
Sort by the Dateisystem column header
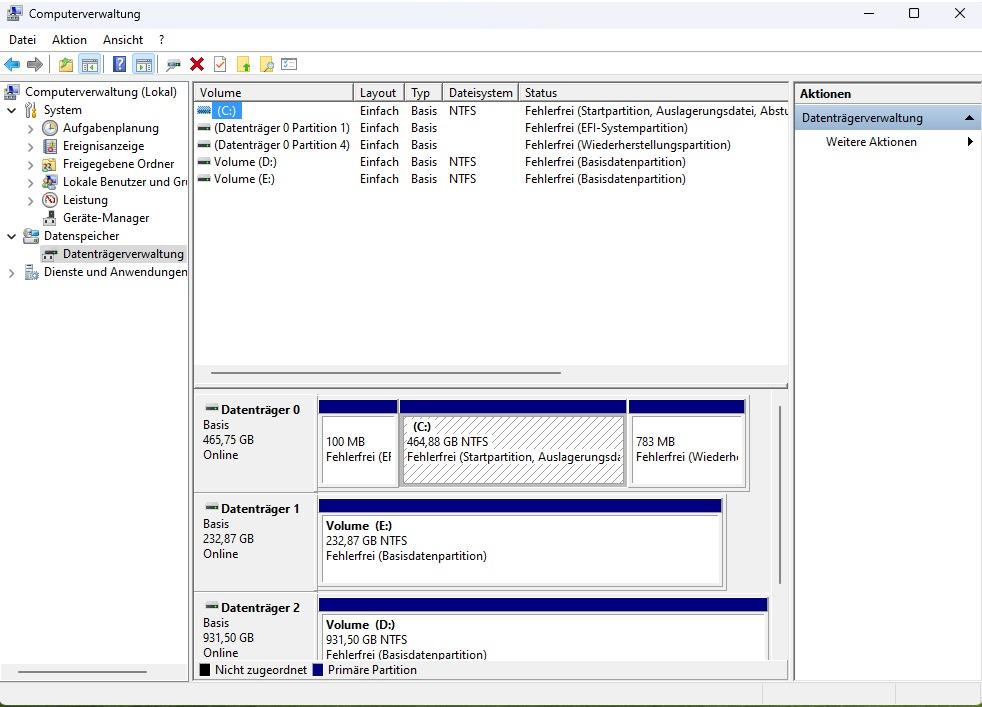tap(480, 93)
